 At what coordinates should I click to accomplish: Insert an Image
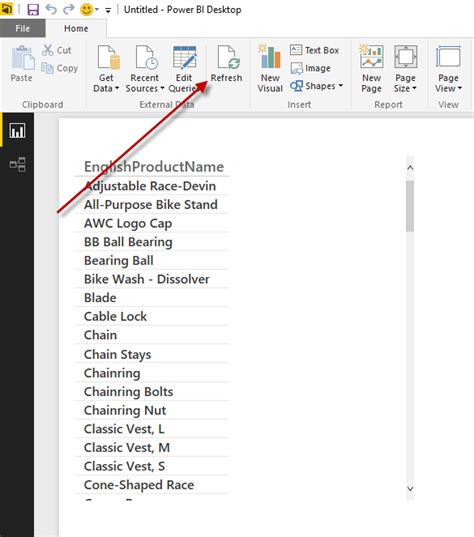tap(310, 68)
